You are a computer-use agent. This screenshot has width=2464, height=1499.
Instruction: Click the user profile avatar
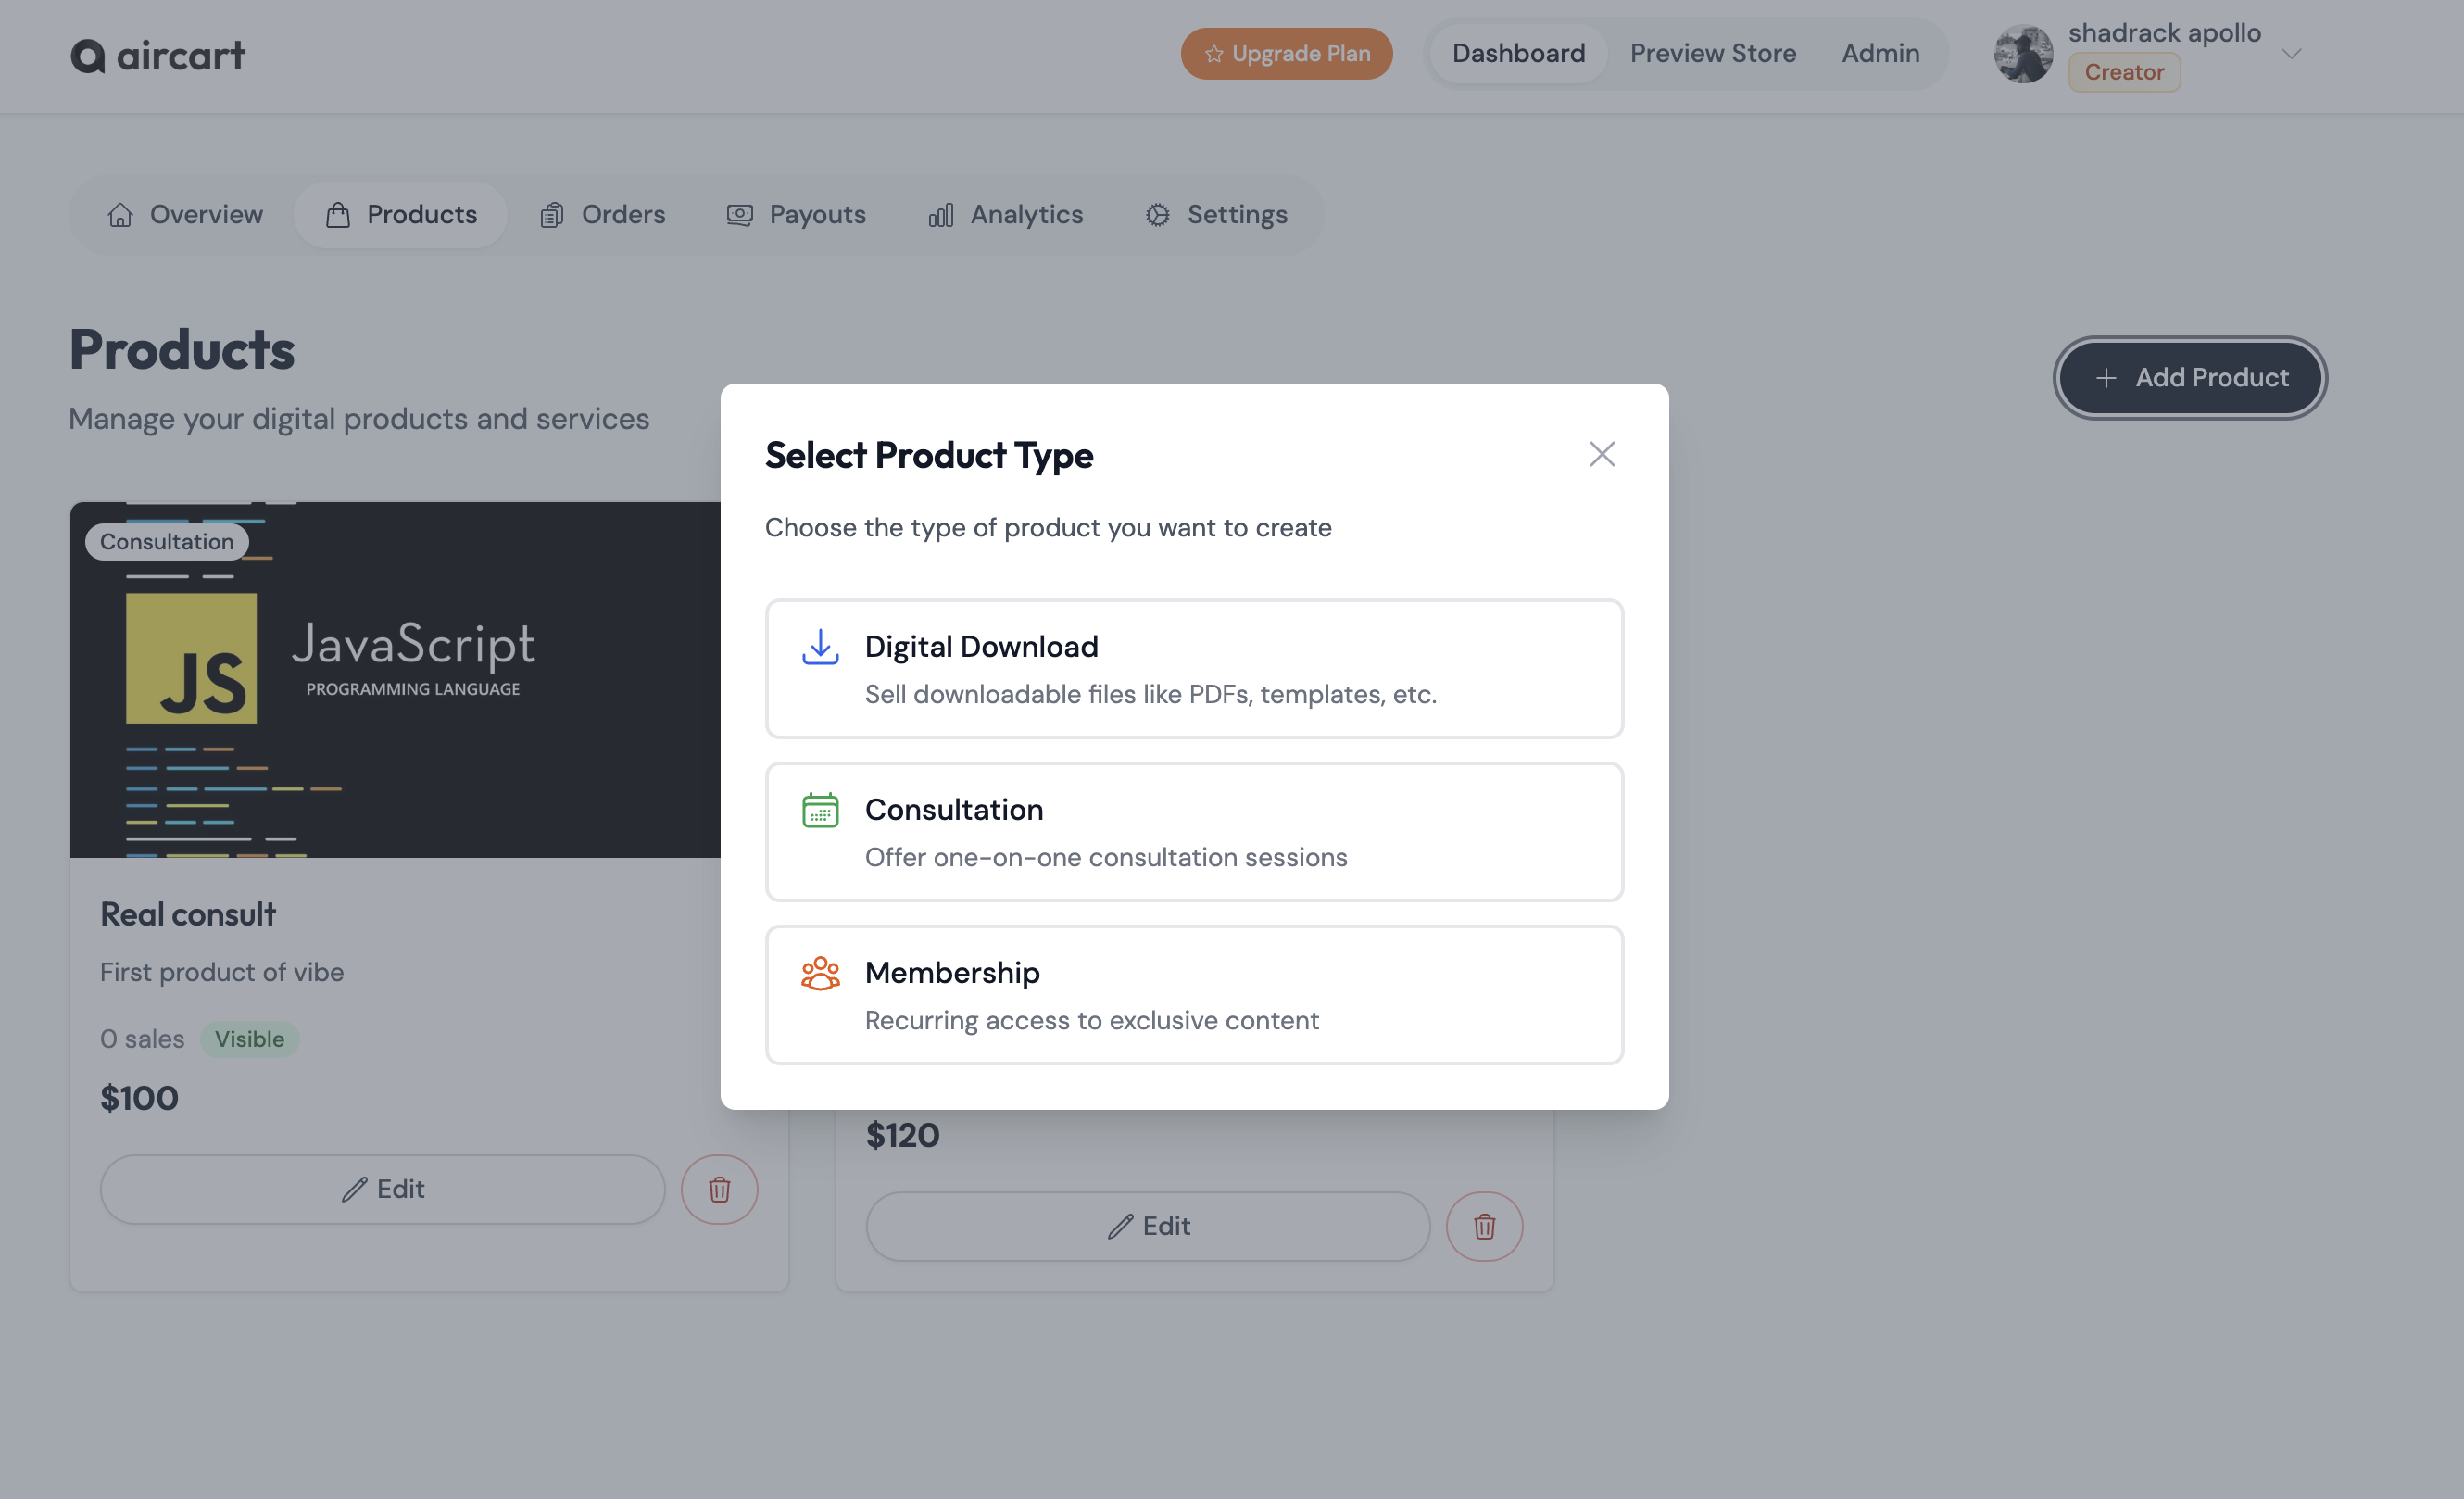(x=2023, y=54)
